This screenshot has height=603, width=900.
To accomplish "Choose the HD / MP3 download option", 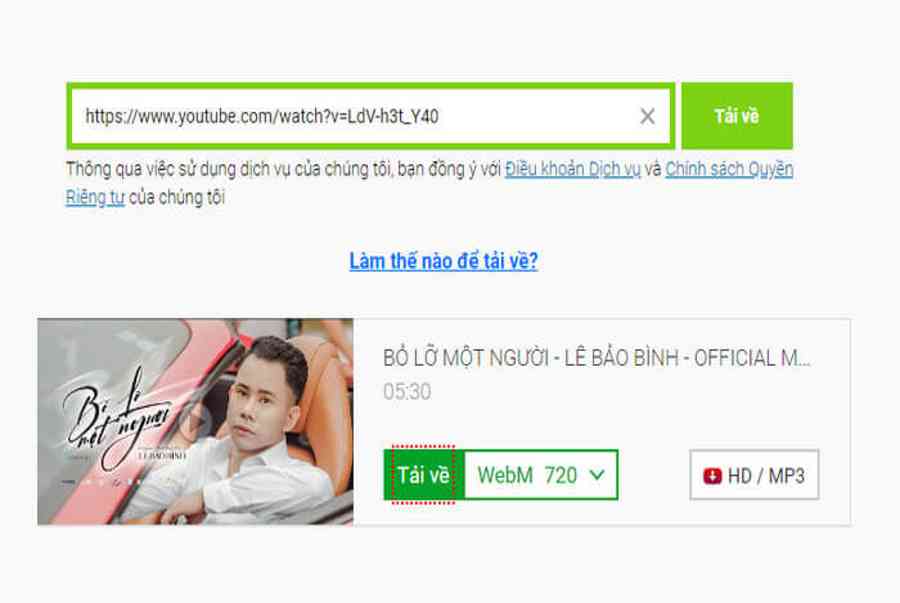I will point(754,475).
